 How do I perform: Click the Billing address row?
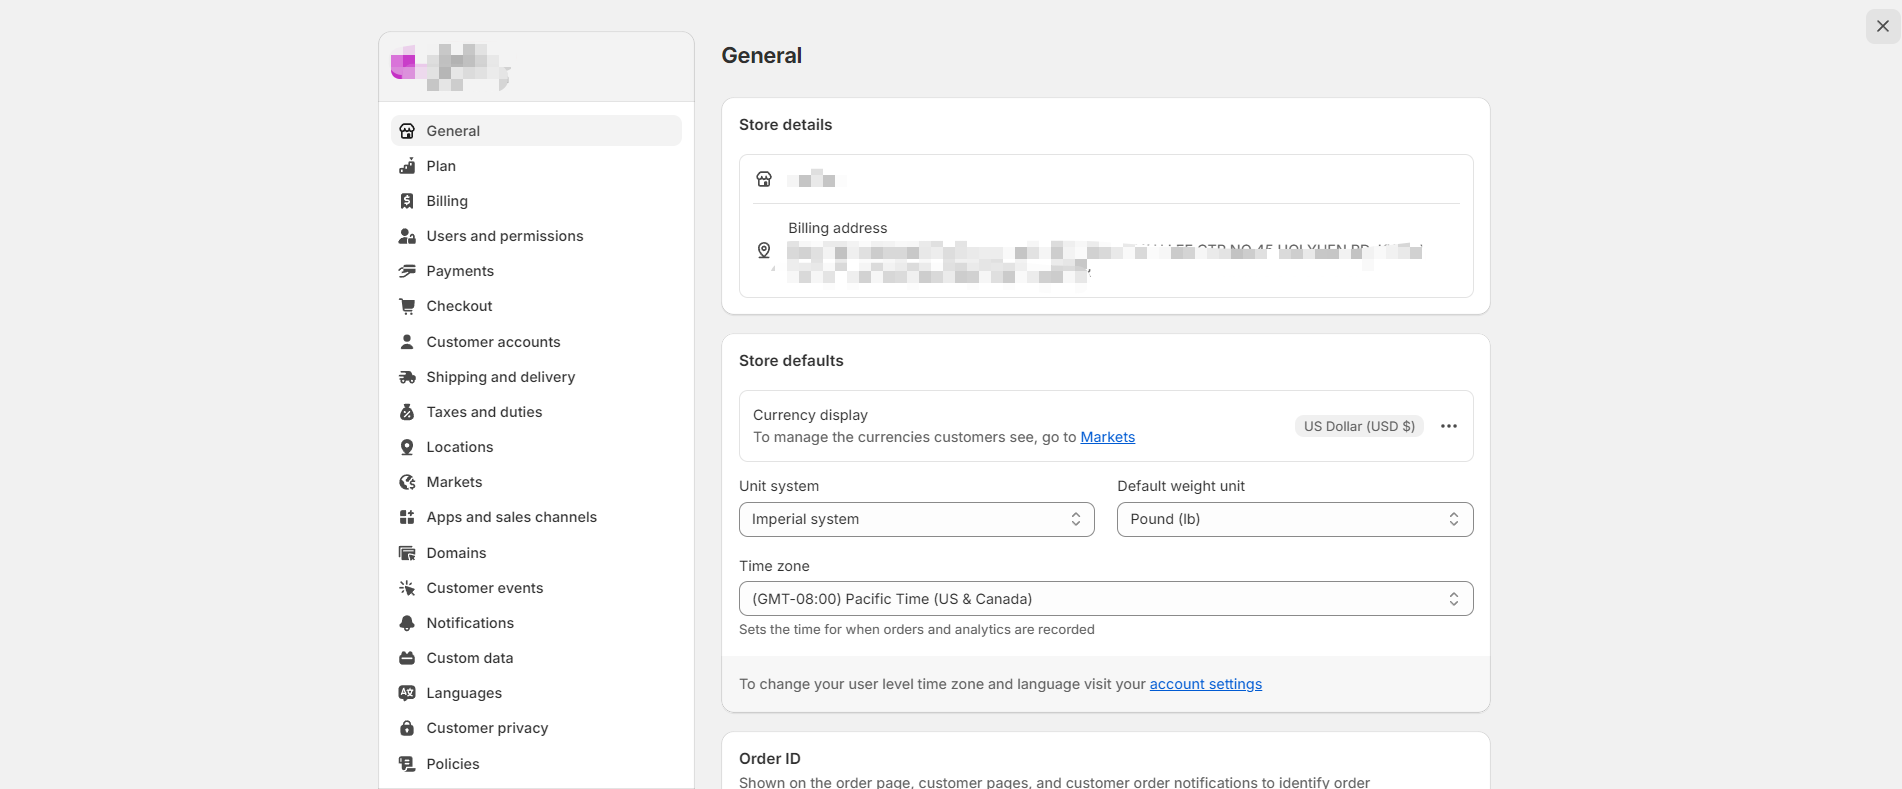pos(1106,250)
